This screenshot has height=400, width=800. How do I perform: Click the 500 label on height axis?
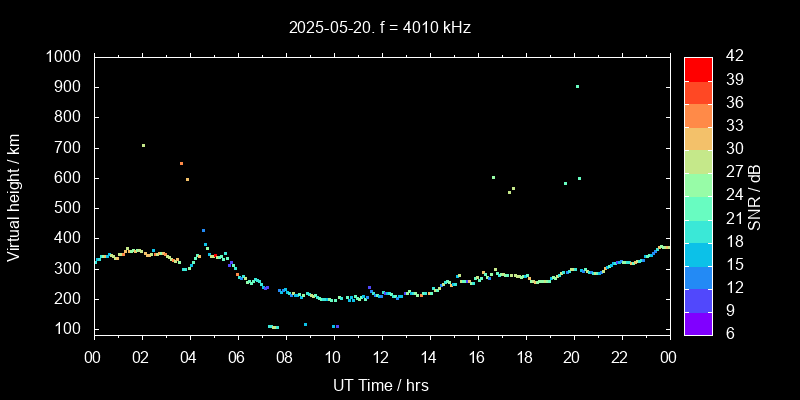[70, 208]
